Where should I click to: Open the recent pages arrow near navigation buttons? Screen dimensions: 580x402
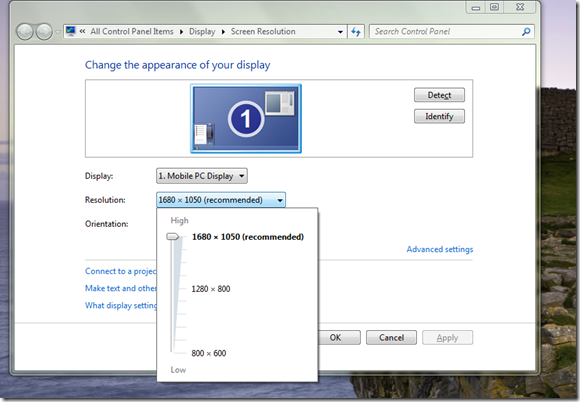click(58, 32)
